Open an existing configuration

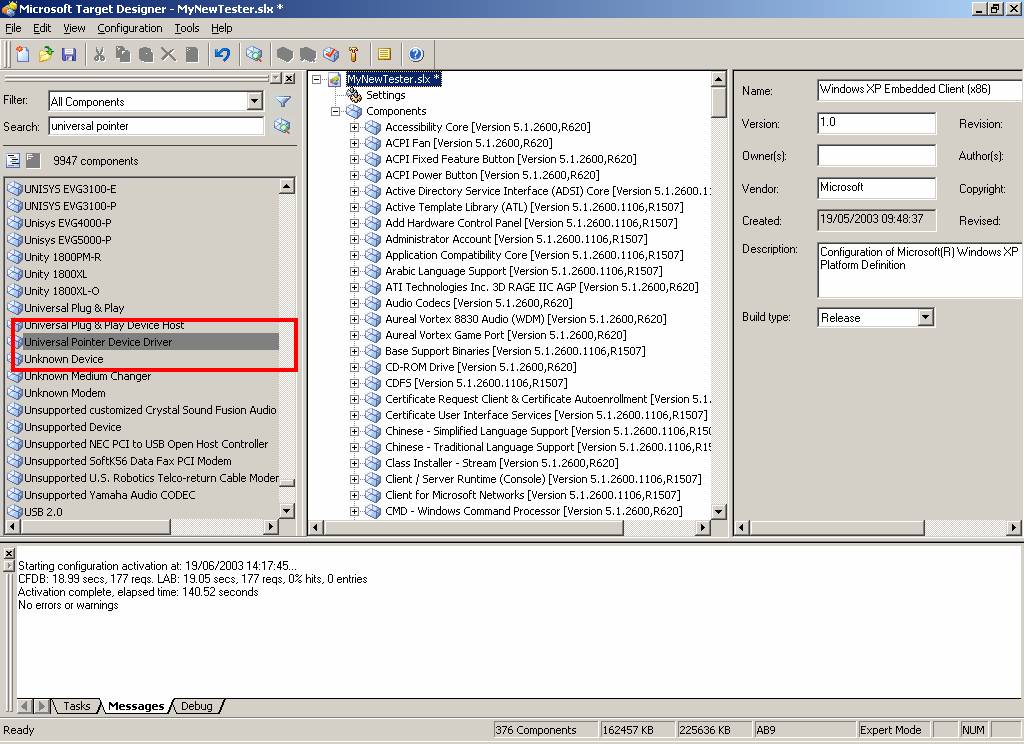tap(45, 54)
